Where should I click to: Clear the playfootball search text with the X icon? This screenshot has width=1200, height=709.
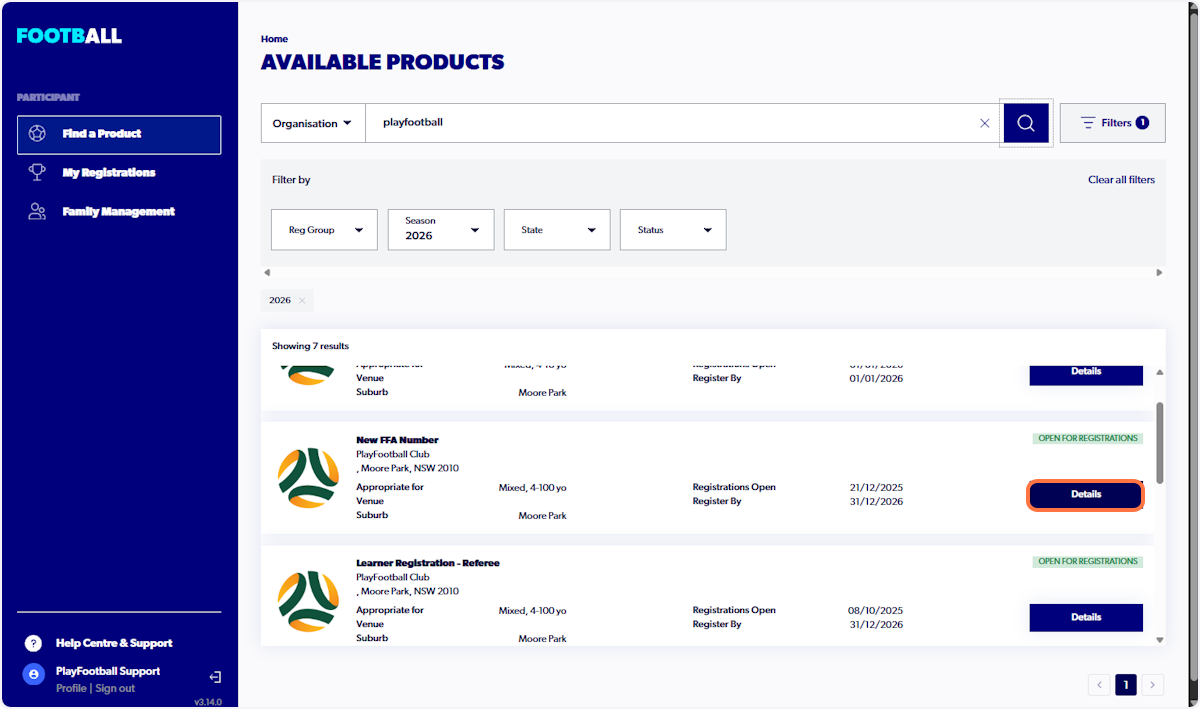click(x=984, y=122)
